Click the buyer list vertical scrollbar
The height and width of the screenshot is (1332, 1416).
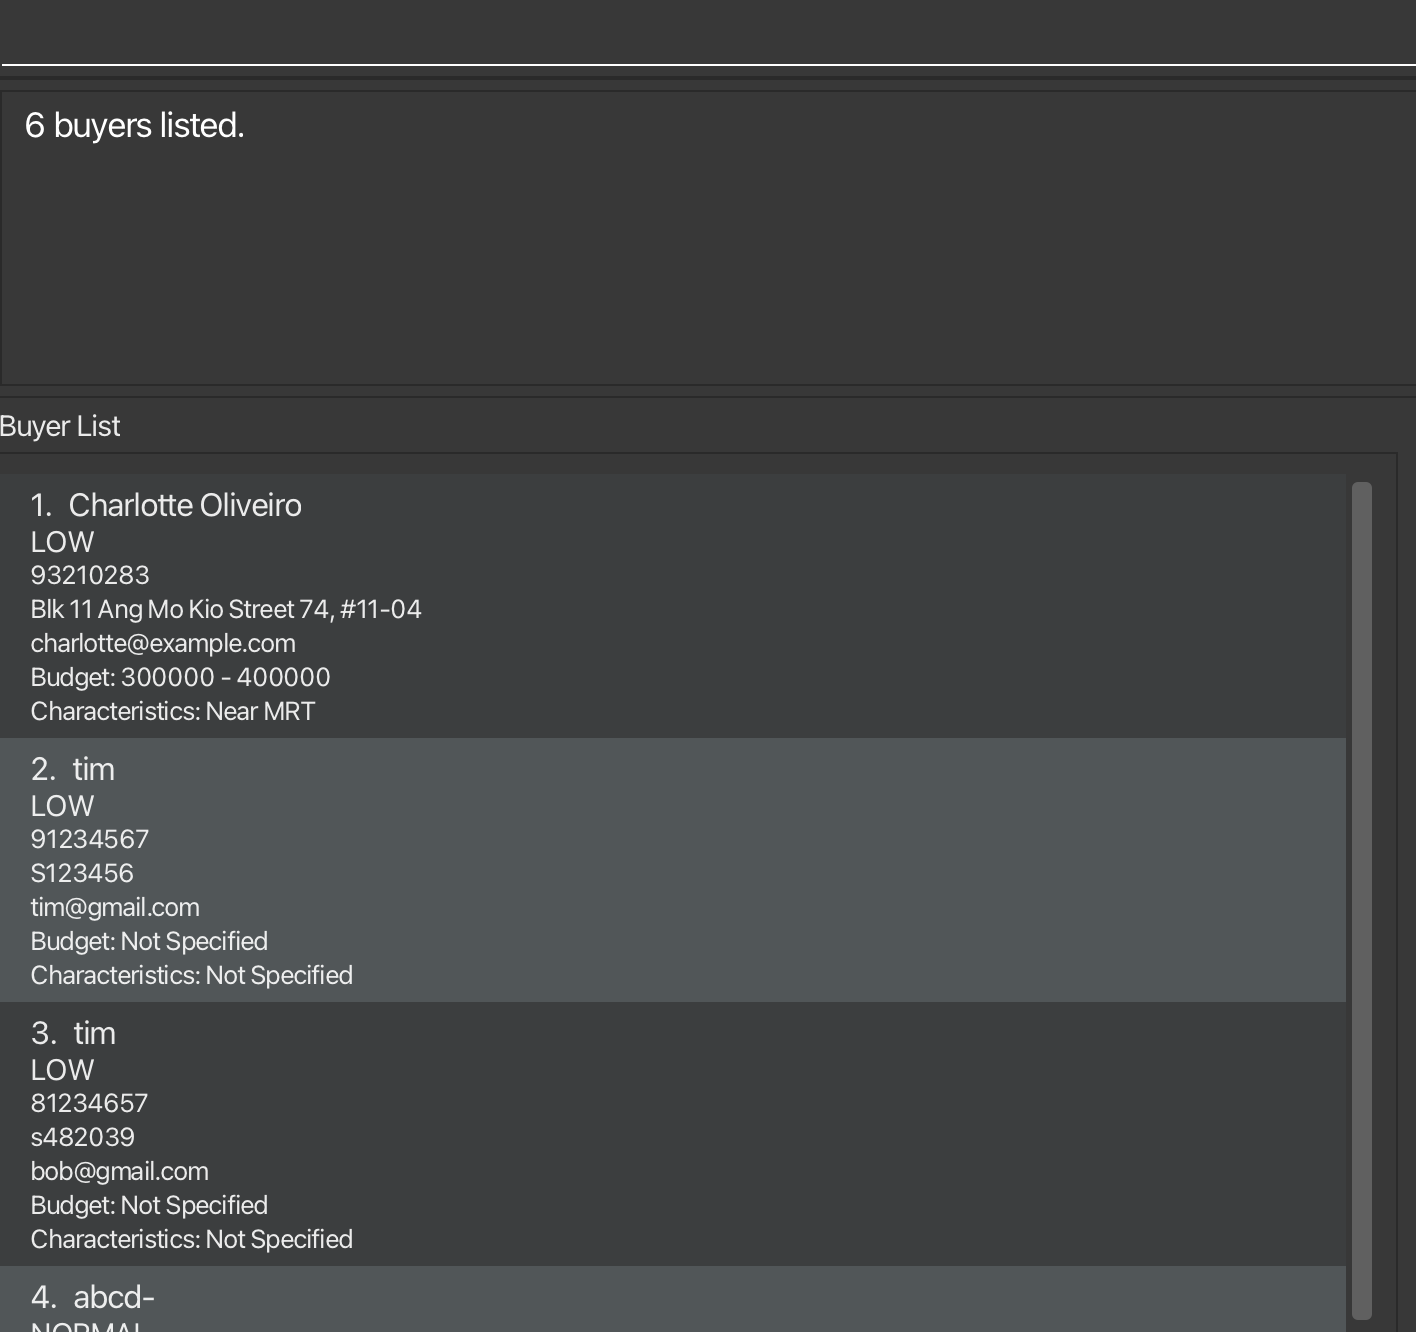1361,900
